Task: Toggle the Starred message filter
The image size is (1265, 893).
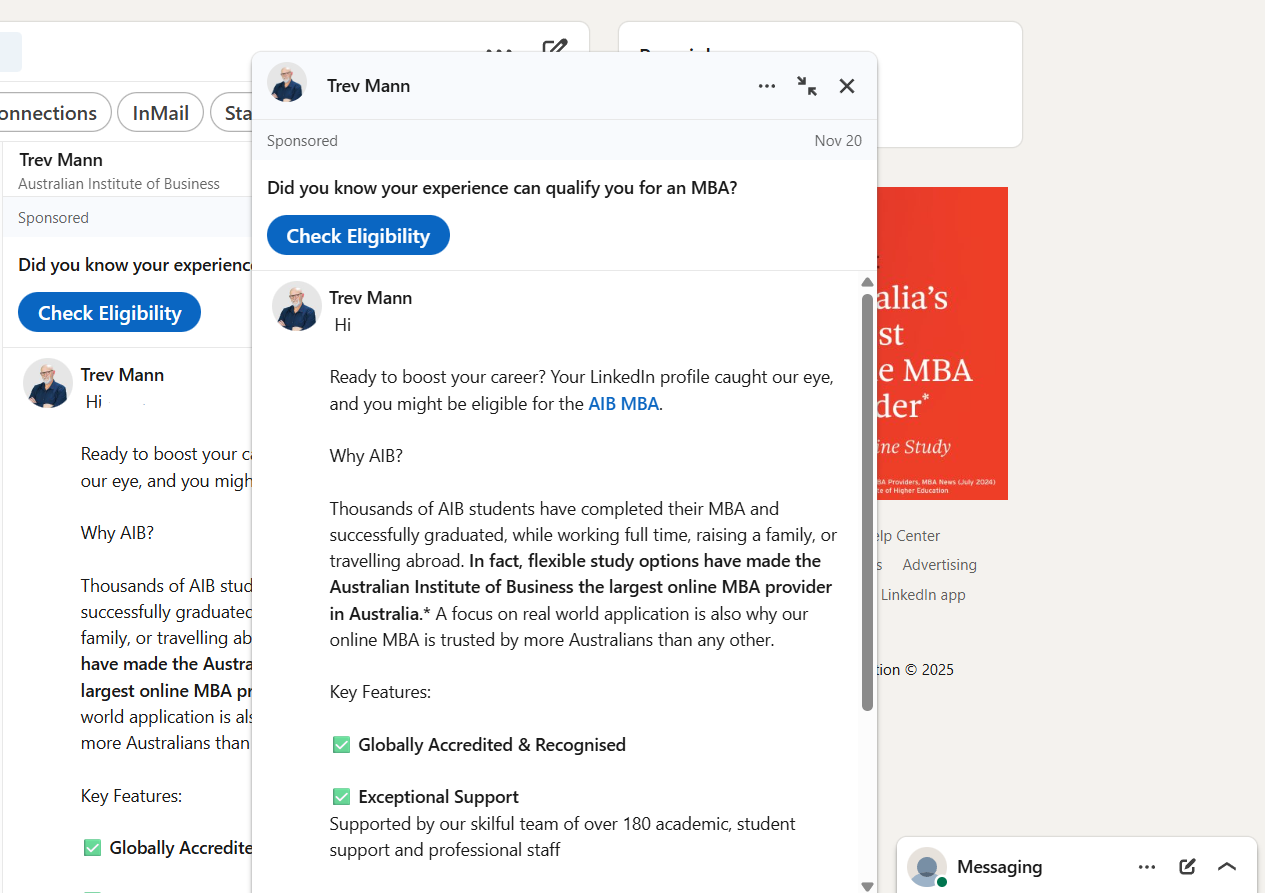Action: pyautogui.click(x=240, y=112)
